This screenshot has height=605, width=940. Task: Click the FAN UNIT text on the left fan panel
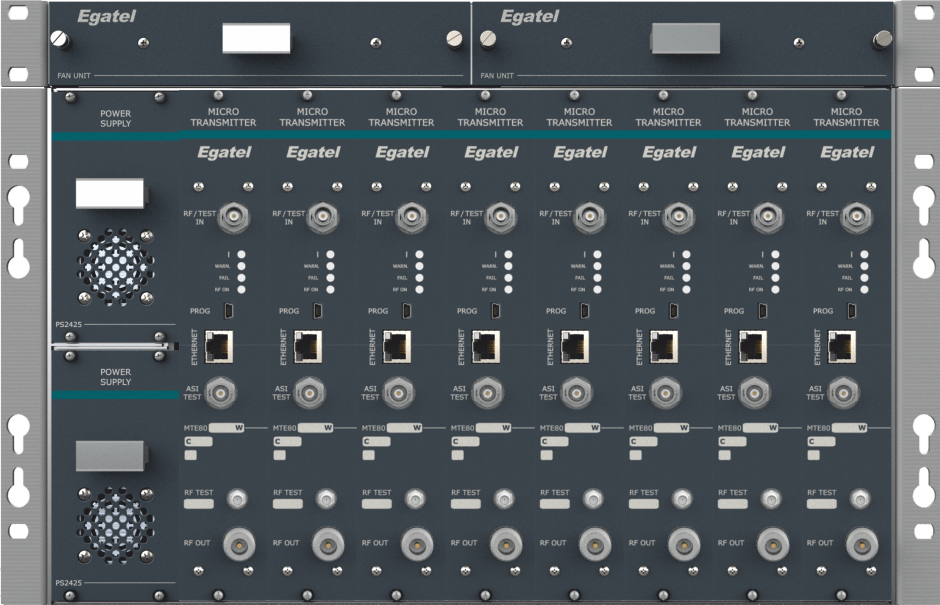[x=74, y=76]
